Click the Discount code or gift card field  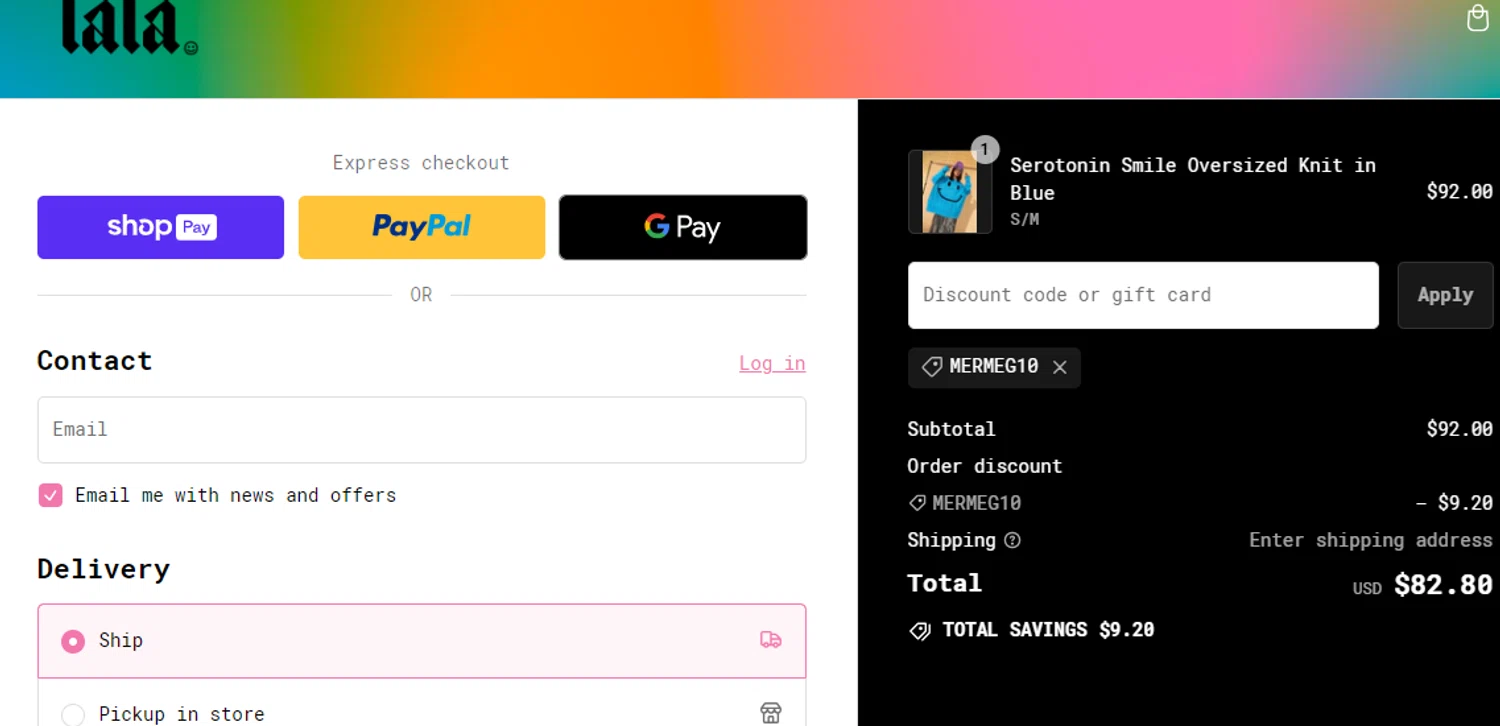pos(1143,295)
